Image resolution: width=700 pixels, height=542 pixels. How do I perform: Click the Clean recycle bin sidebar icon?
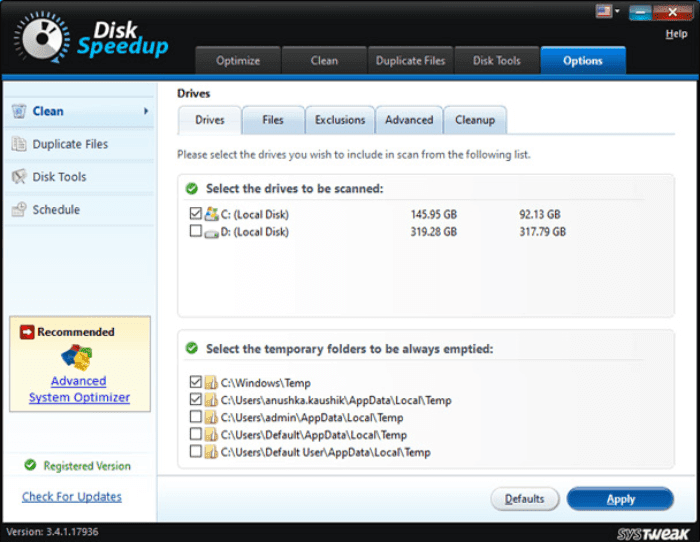coord(19,111)
